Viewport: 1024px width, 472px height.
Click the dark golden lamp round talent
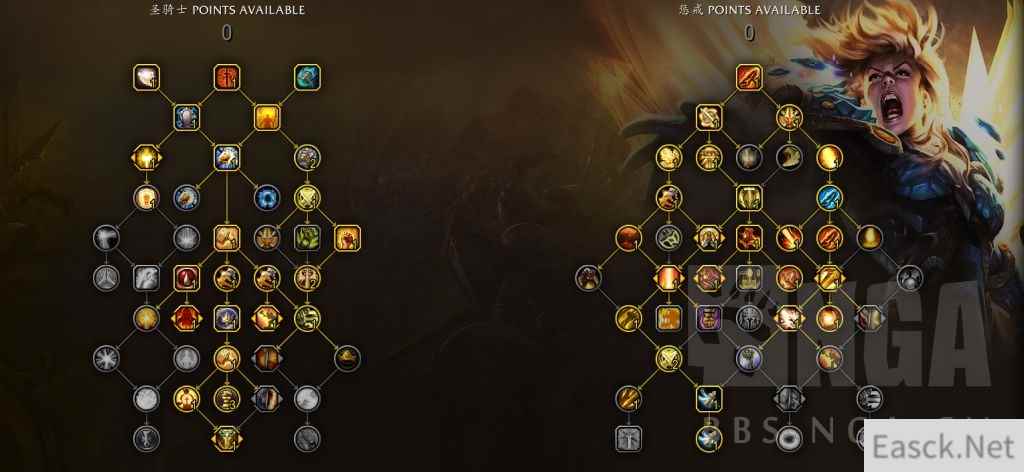point(347,358)
